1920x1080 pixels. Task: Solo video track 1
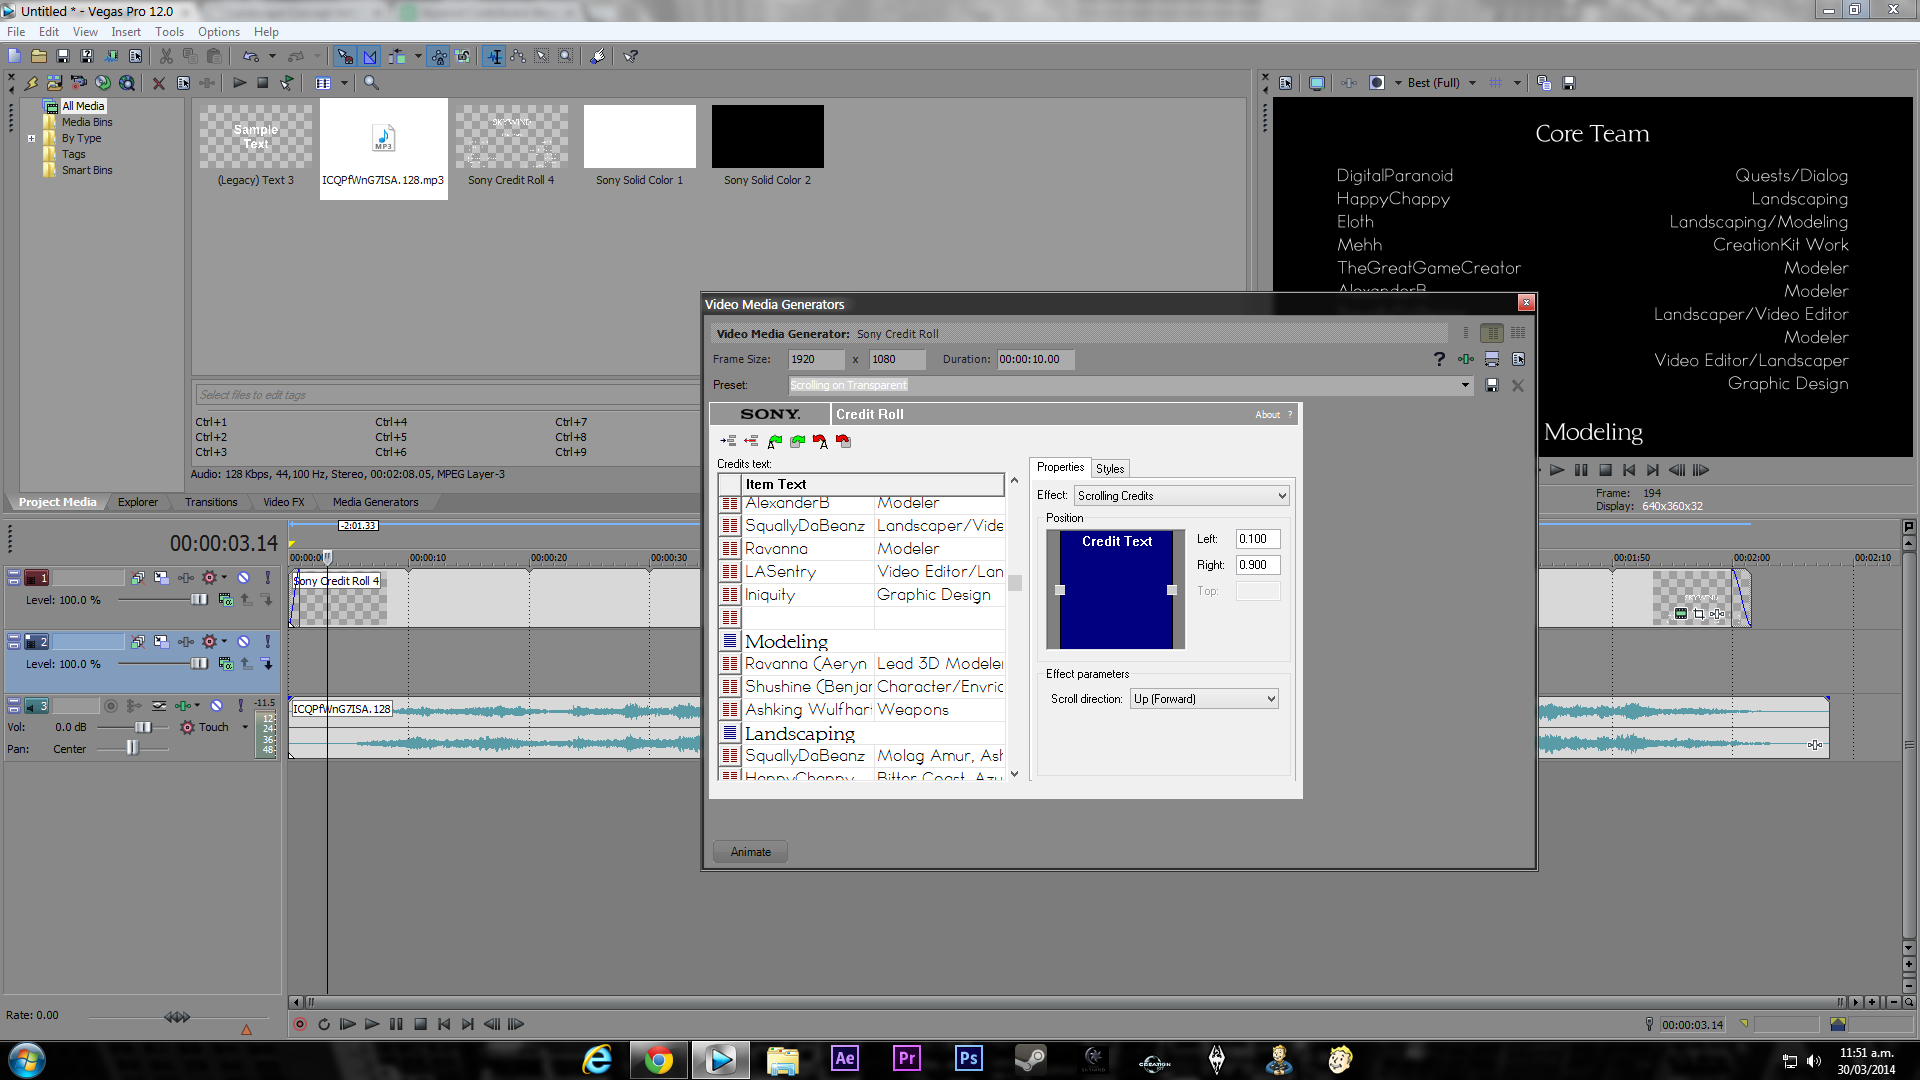click(x=267, y=578)
